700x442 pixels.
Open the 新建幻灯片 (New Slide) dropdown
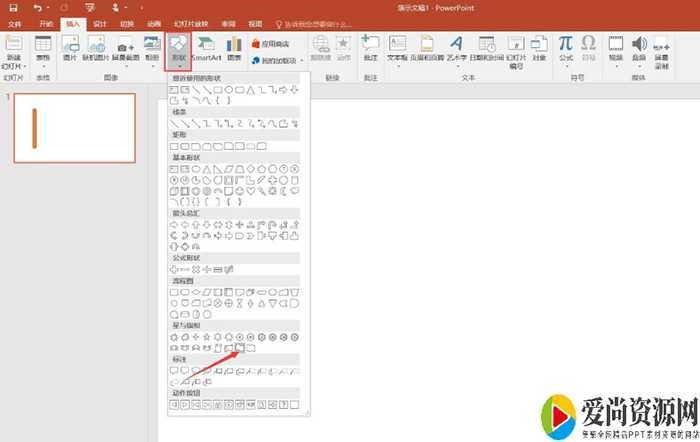coord(14,58)
